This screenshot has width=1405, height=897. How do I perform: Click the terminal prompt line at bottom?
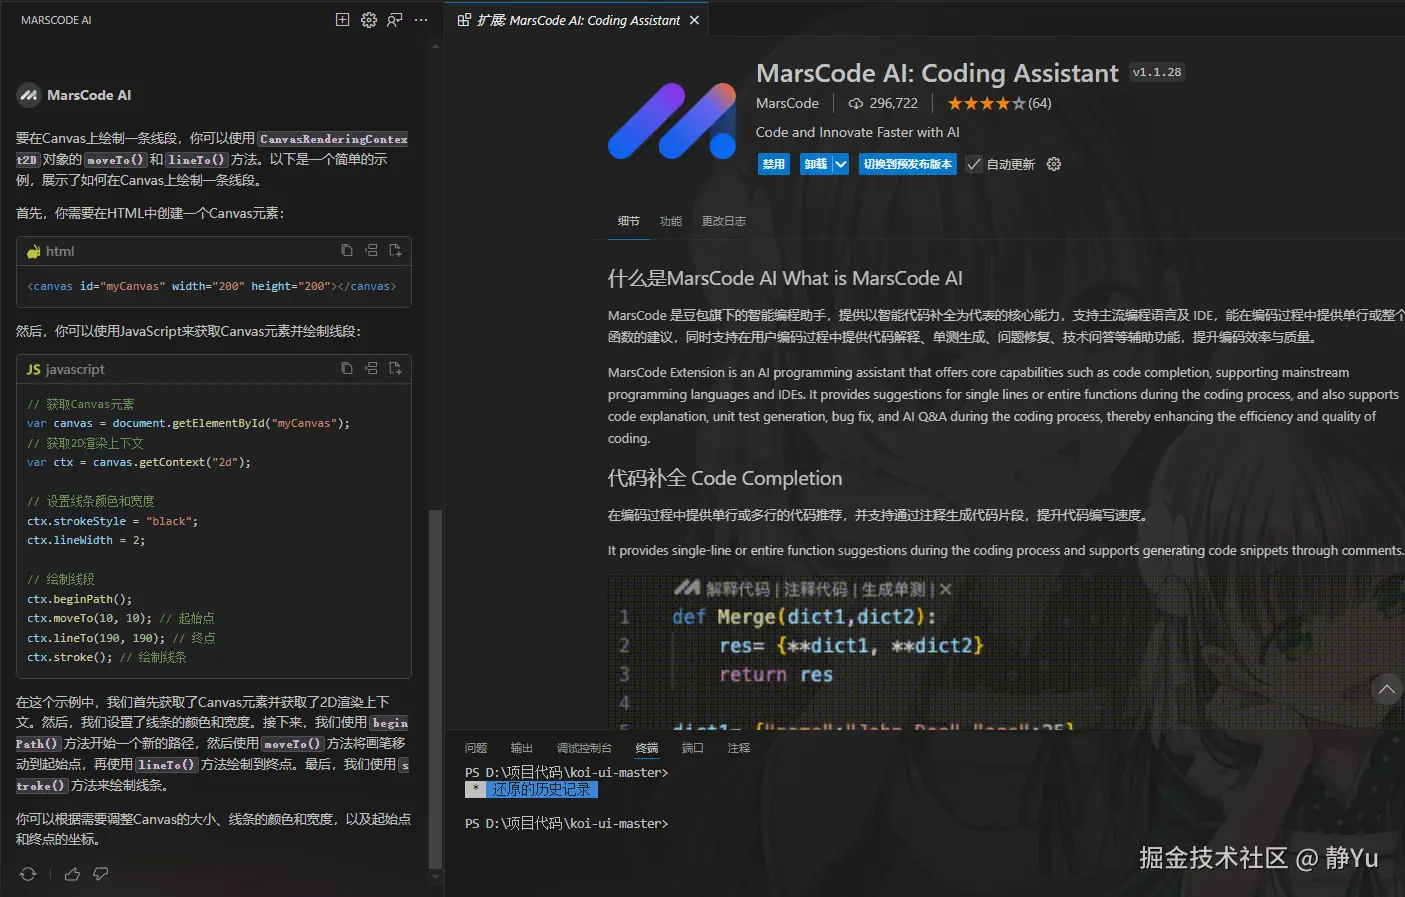coord(567,824)
